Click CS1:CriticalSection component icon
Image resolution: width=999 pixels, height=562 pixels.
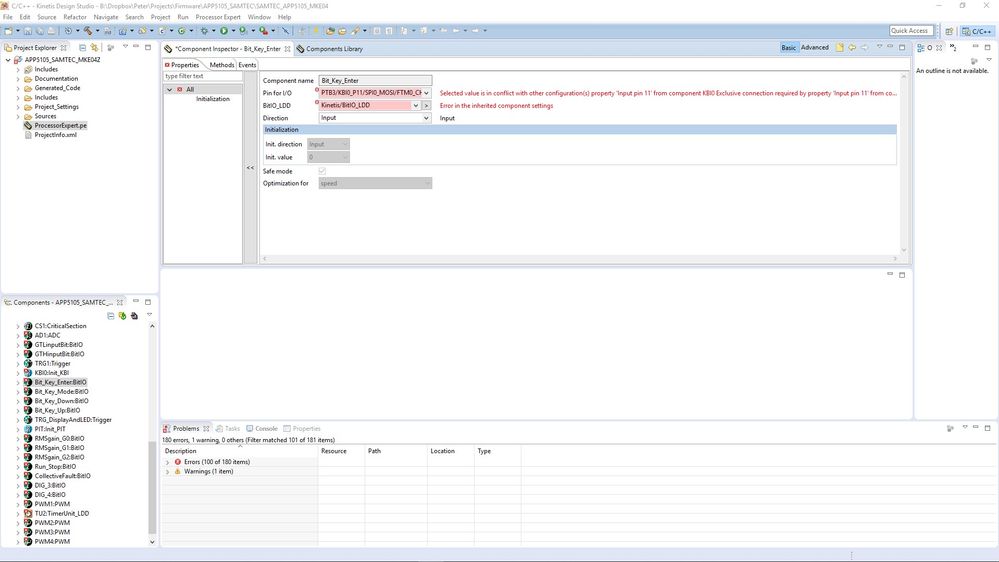(x=28, y=326)
